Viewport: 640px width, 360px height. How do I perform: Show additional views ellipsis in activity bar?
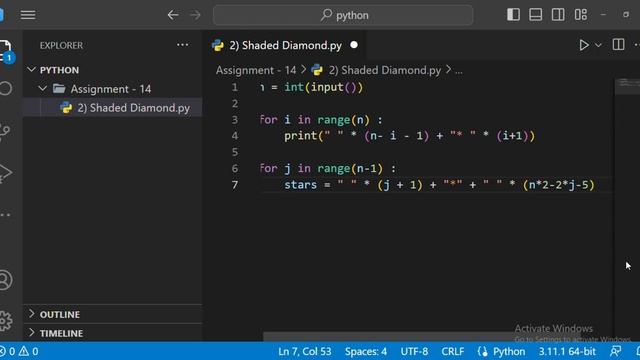(5, 215)
